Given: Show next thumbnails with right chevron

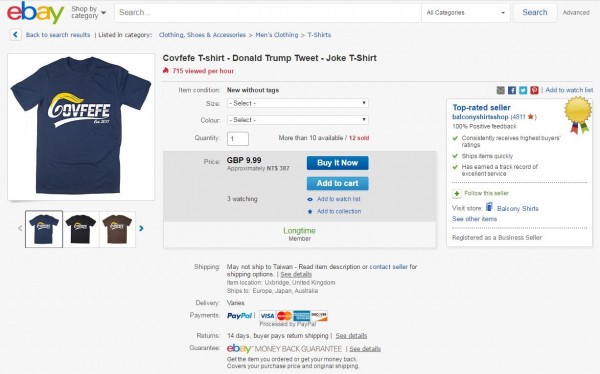Looking at the screenshot, I should 141,229.
